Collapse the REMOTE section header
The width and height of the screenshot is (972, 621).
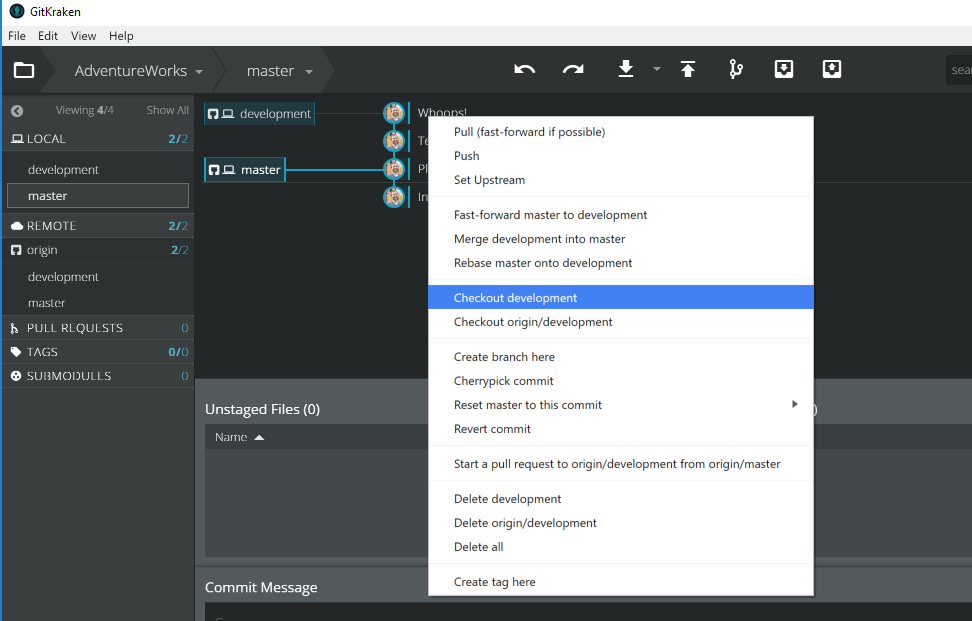(x=99, y=226)
